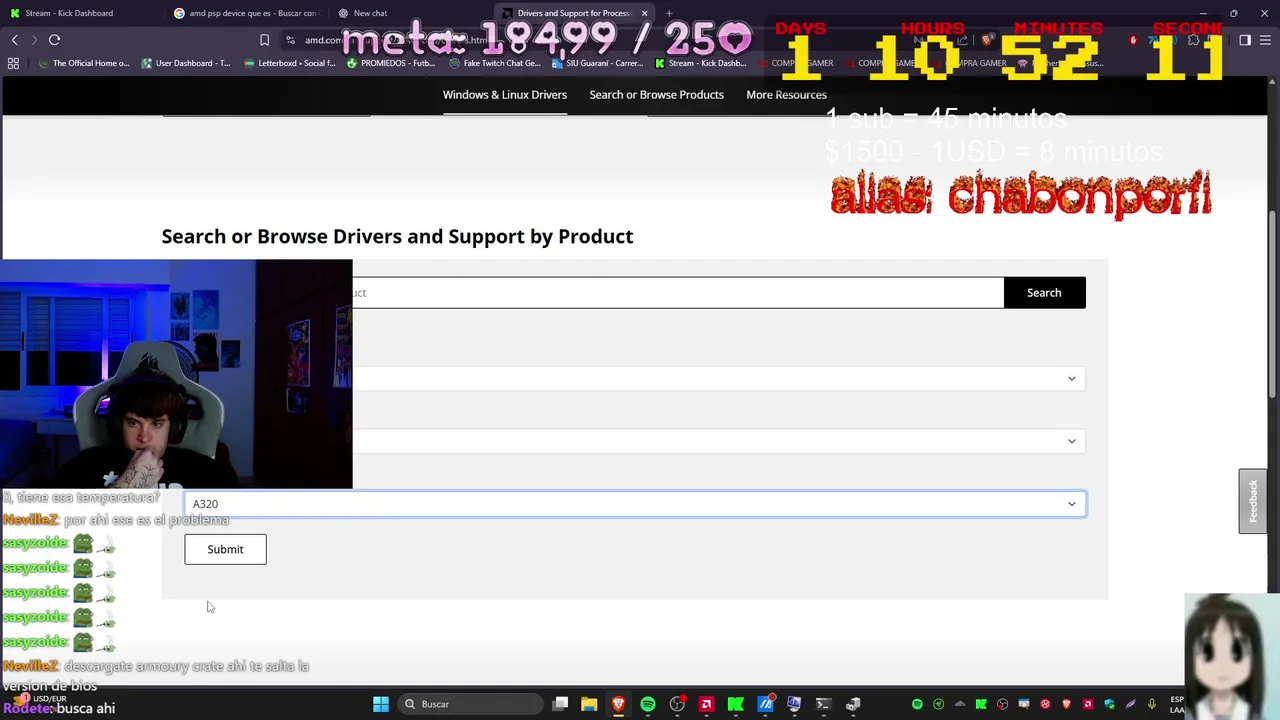Switch to the amd psp device Google tab
This screenshot has height=720, width=1280.
click(246, 13)
